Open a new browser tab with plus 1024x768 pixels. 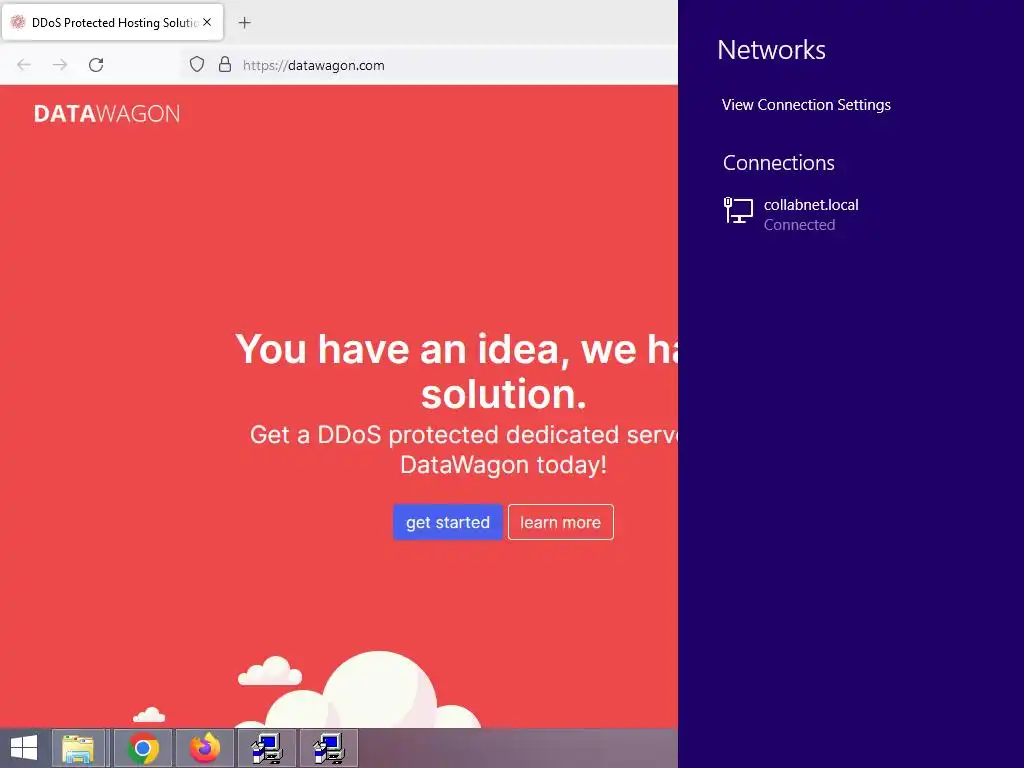coord(244,23)
